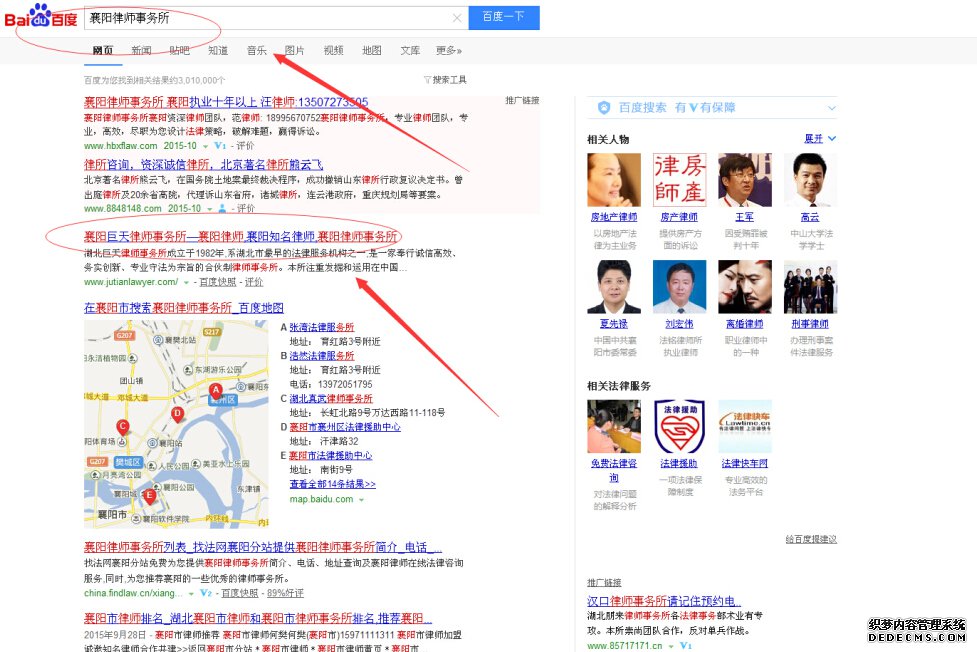Image resolution: width=977 pixels, height=652 pixels.
Task: Click the person icon beside www.8848148.com
Action: (222, 209)
